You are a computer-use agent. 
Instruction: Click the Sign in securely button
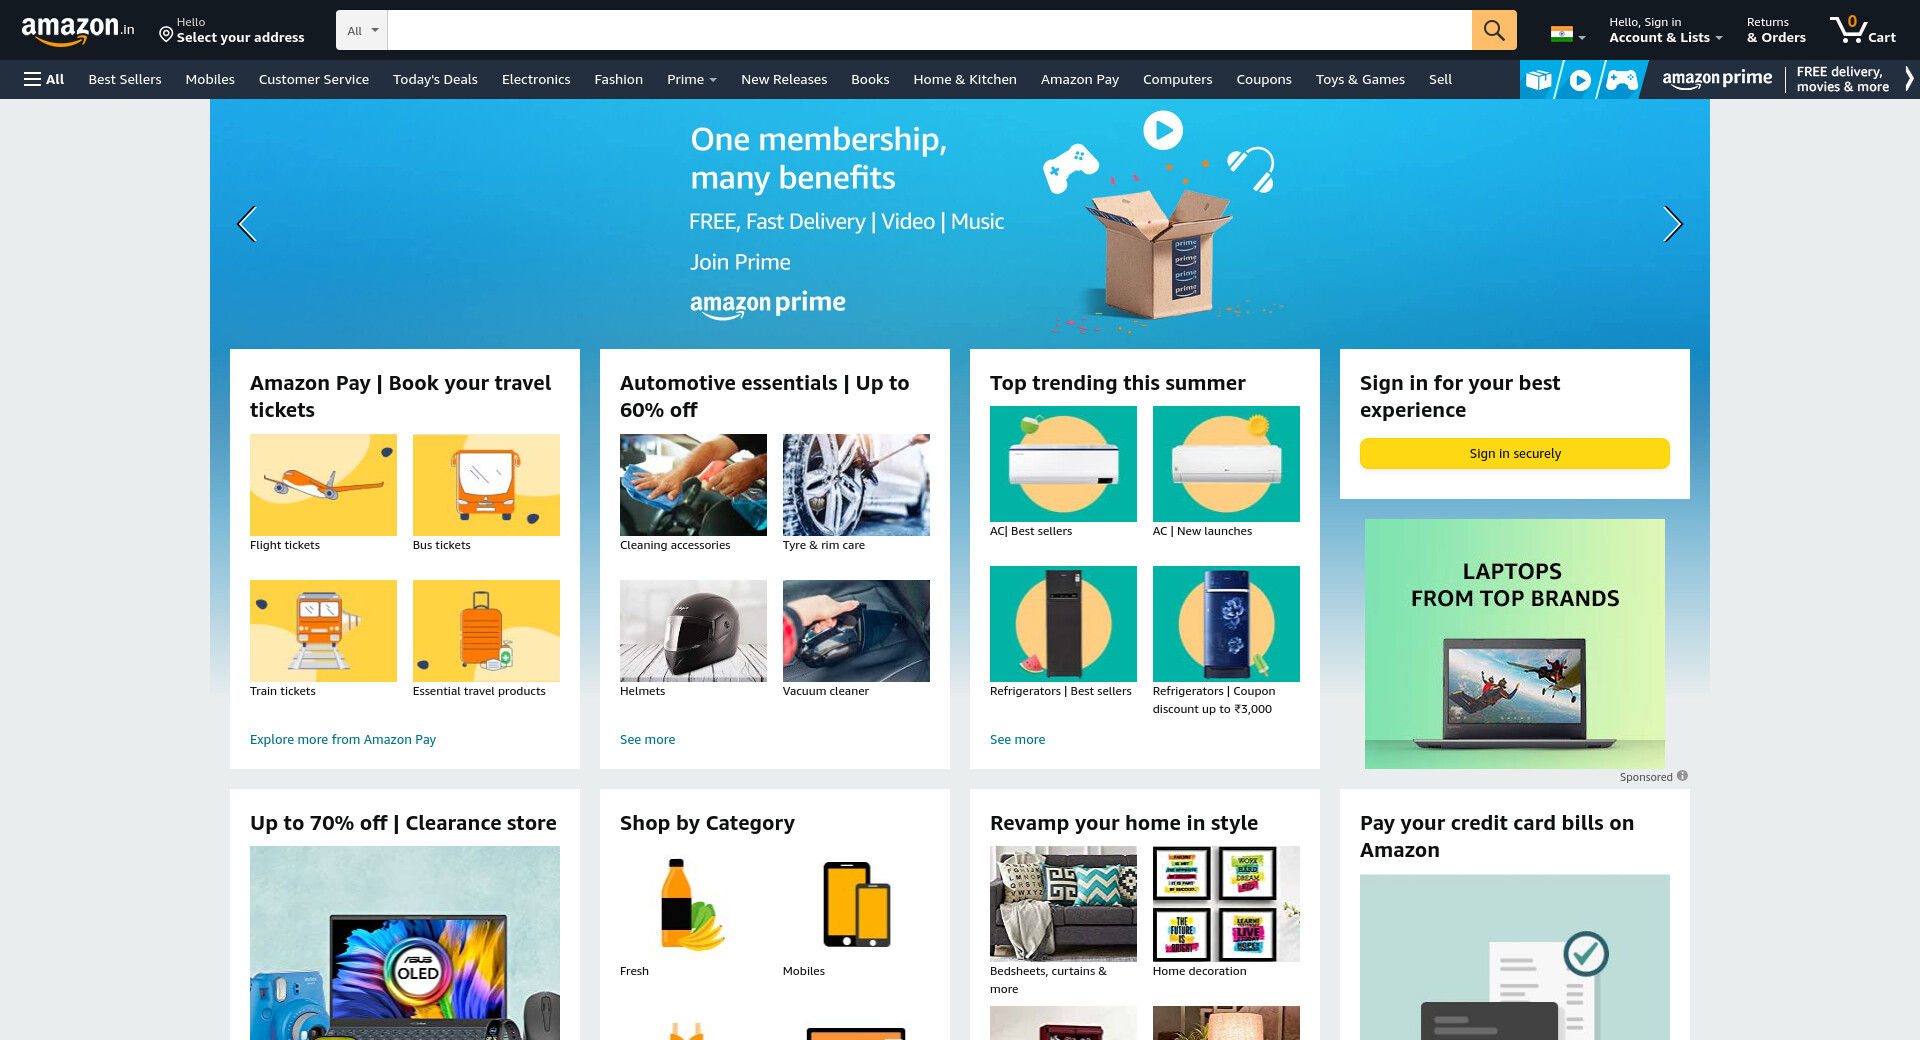pyautogui.click(x=1515, y=453)
